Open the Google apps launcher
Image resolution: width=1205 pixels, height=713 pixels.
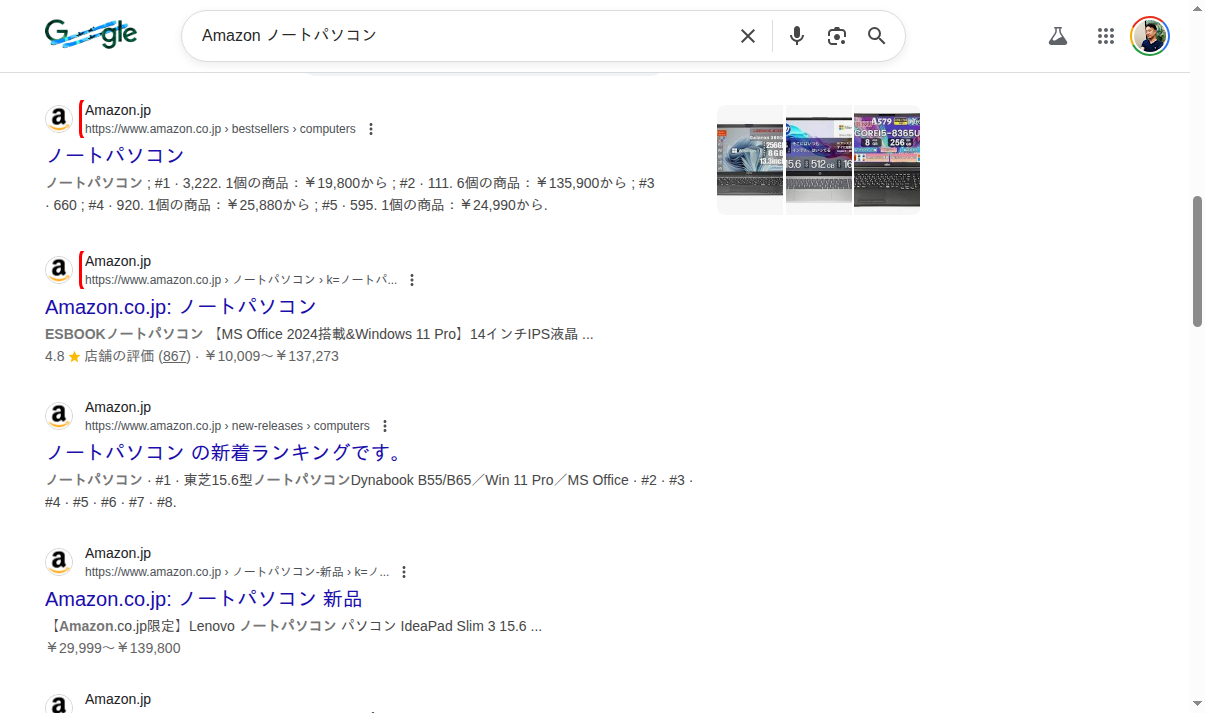tap(1106, 35)
